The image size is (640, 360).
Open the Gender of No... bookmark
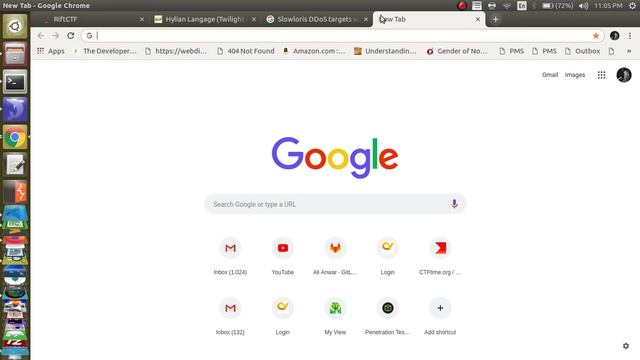click(x=457, y=51)
